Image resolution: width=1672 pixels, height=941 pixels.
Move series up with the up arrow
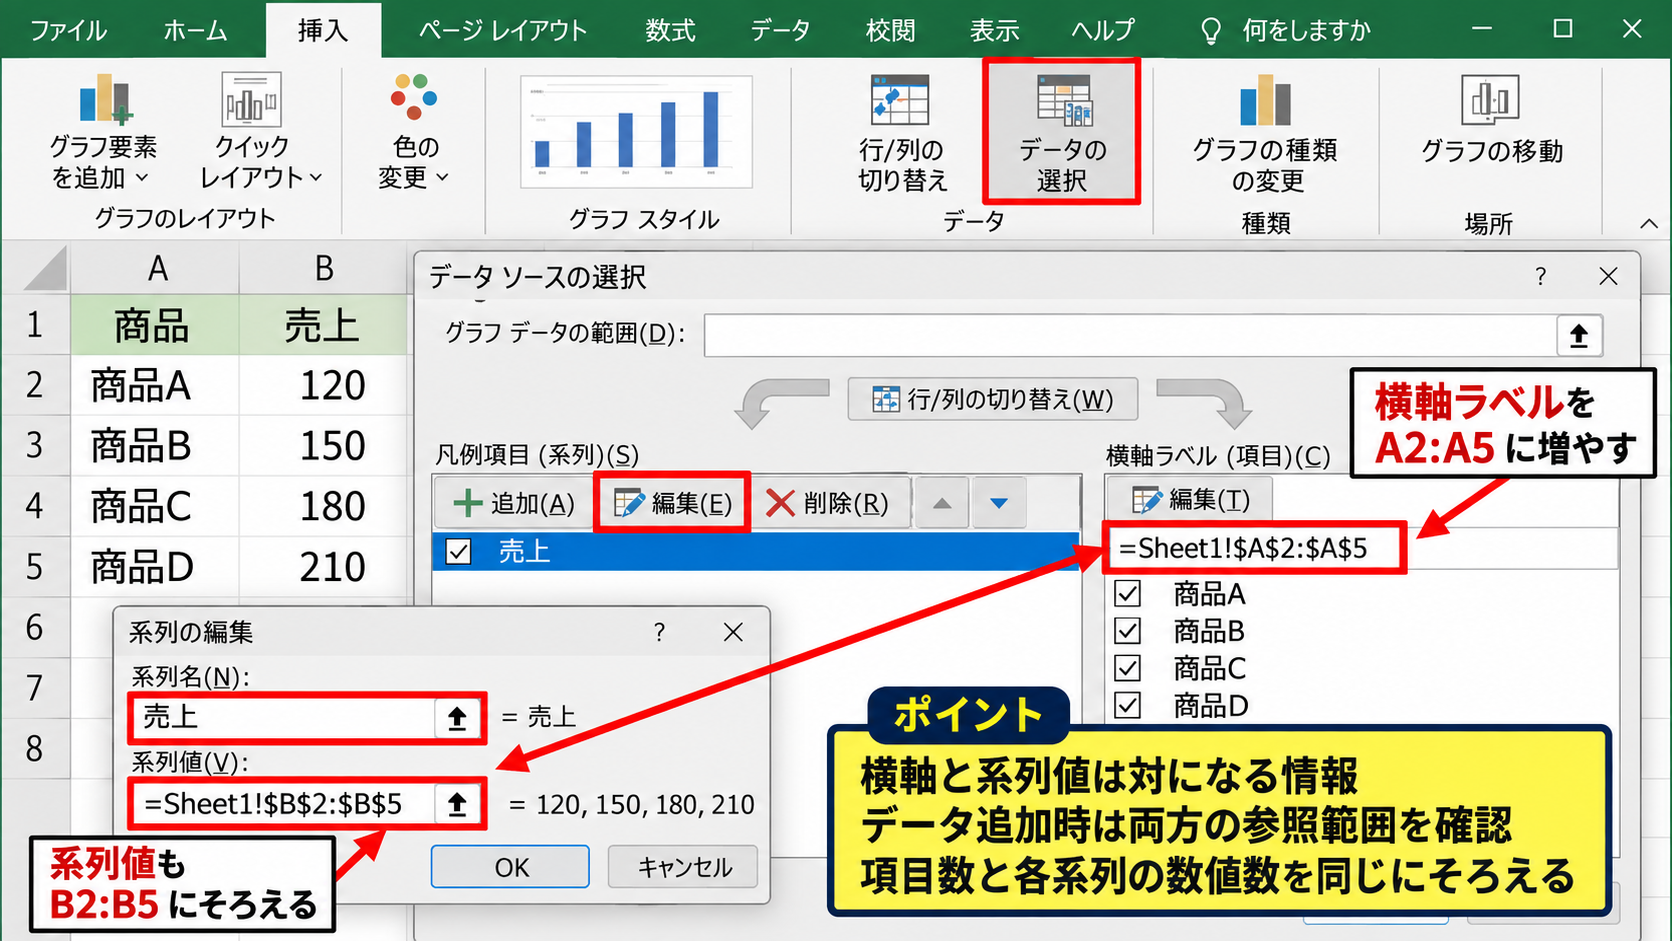(x=942, y=503)
